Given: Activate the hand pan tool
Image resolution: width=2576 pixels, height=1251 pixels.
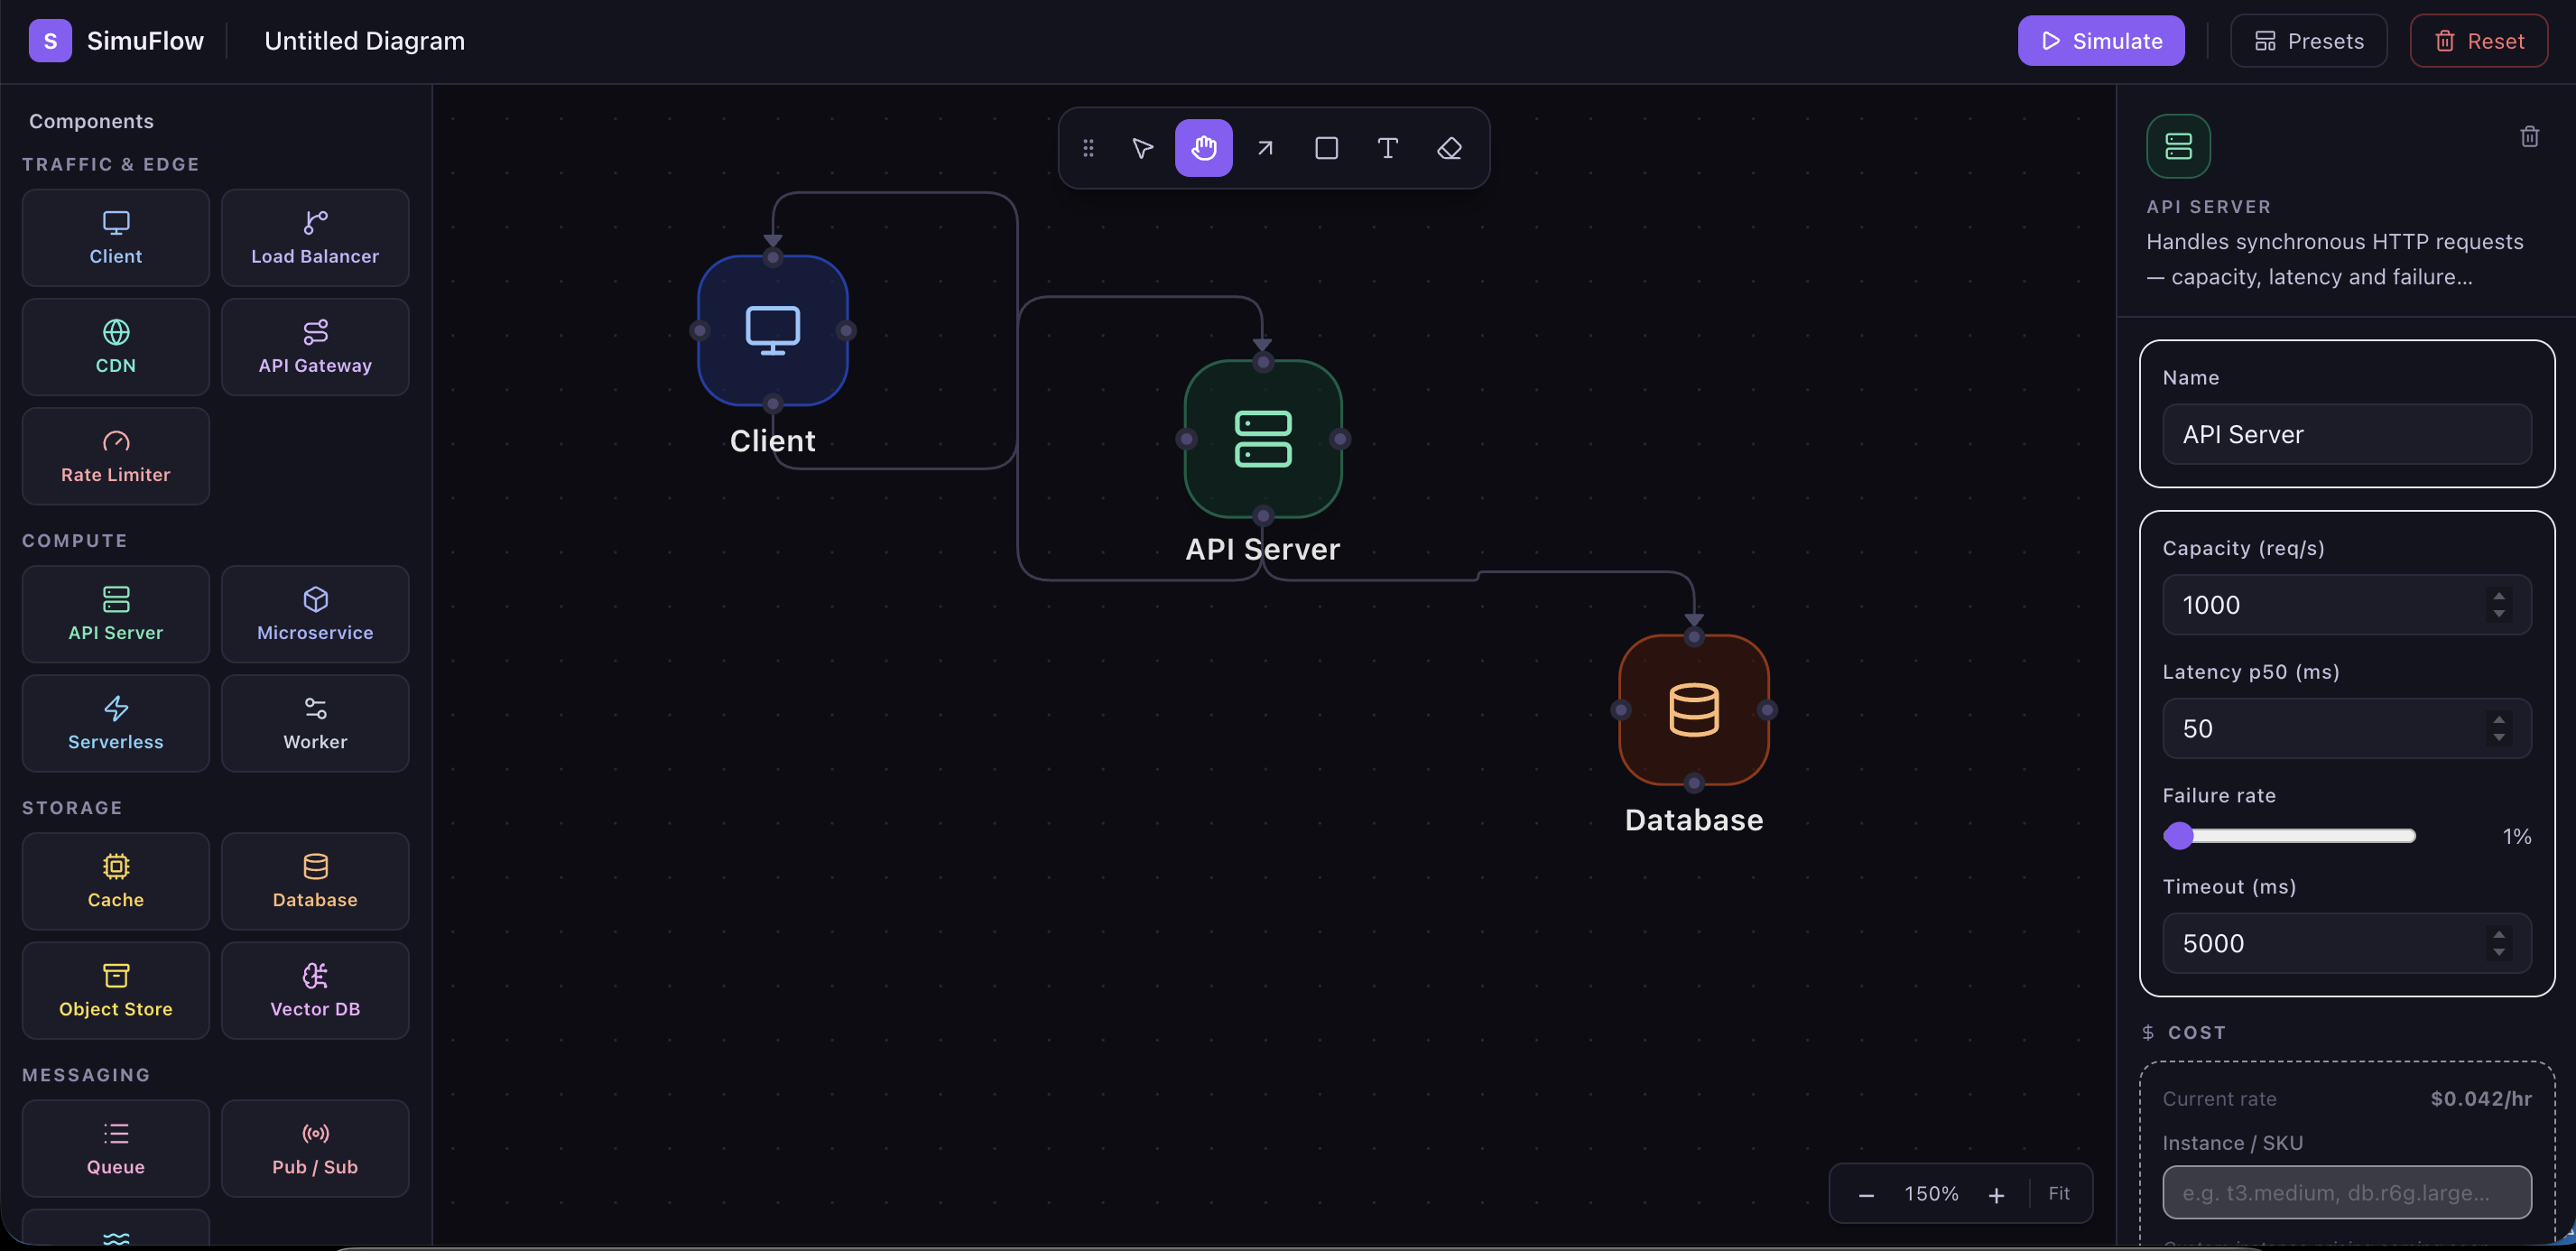Looking at the screenshot, I should 1203,148.
